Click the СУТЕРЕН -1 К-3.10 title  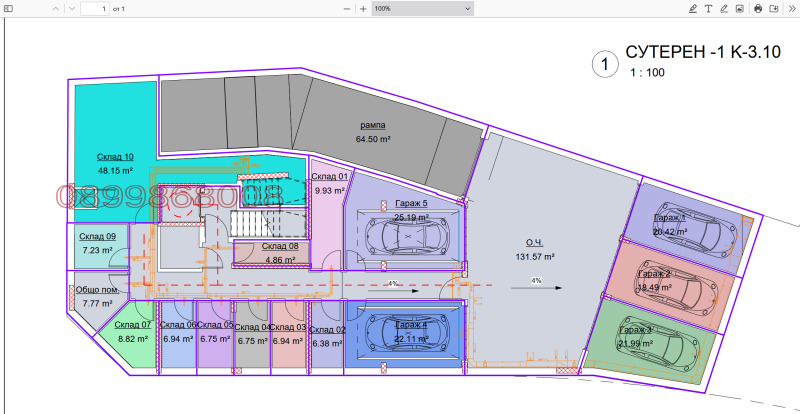coord(696,53)
